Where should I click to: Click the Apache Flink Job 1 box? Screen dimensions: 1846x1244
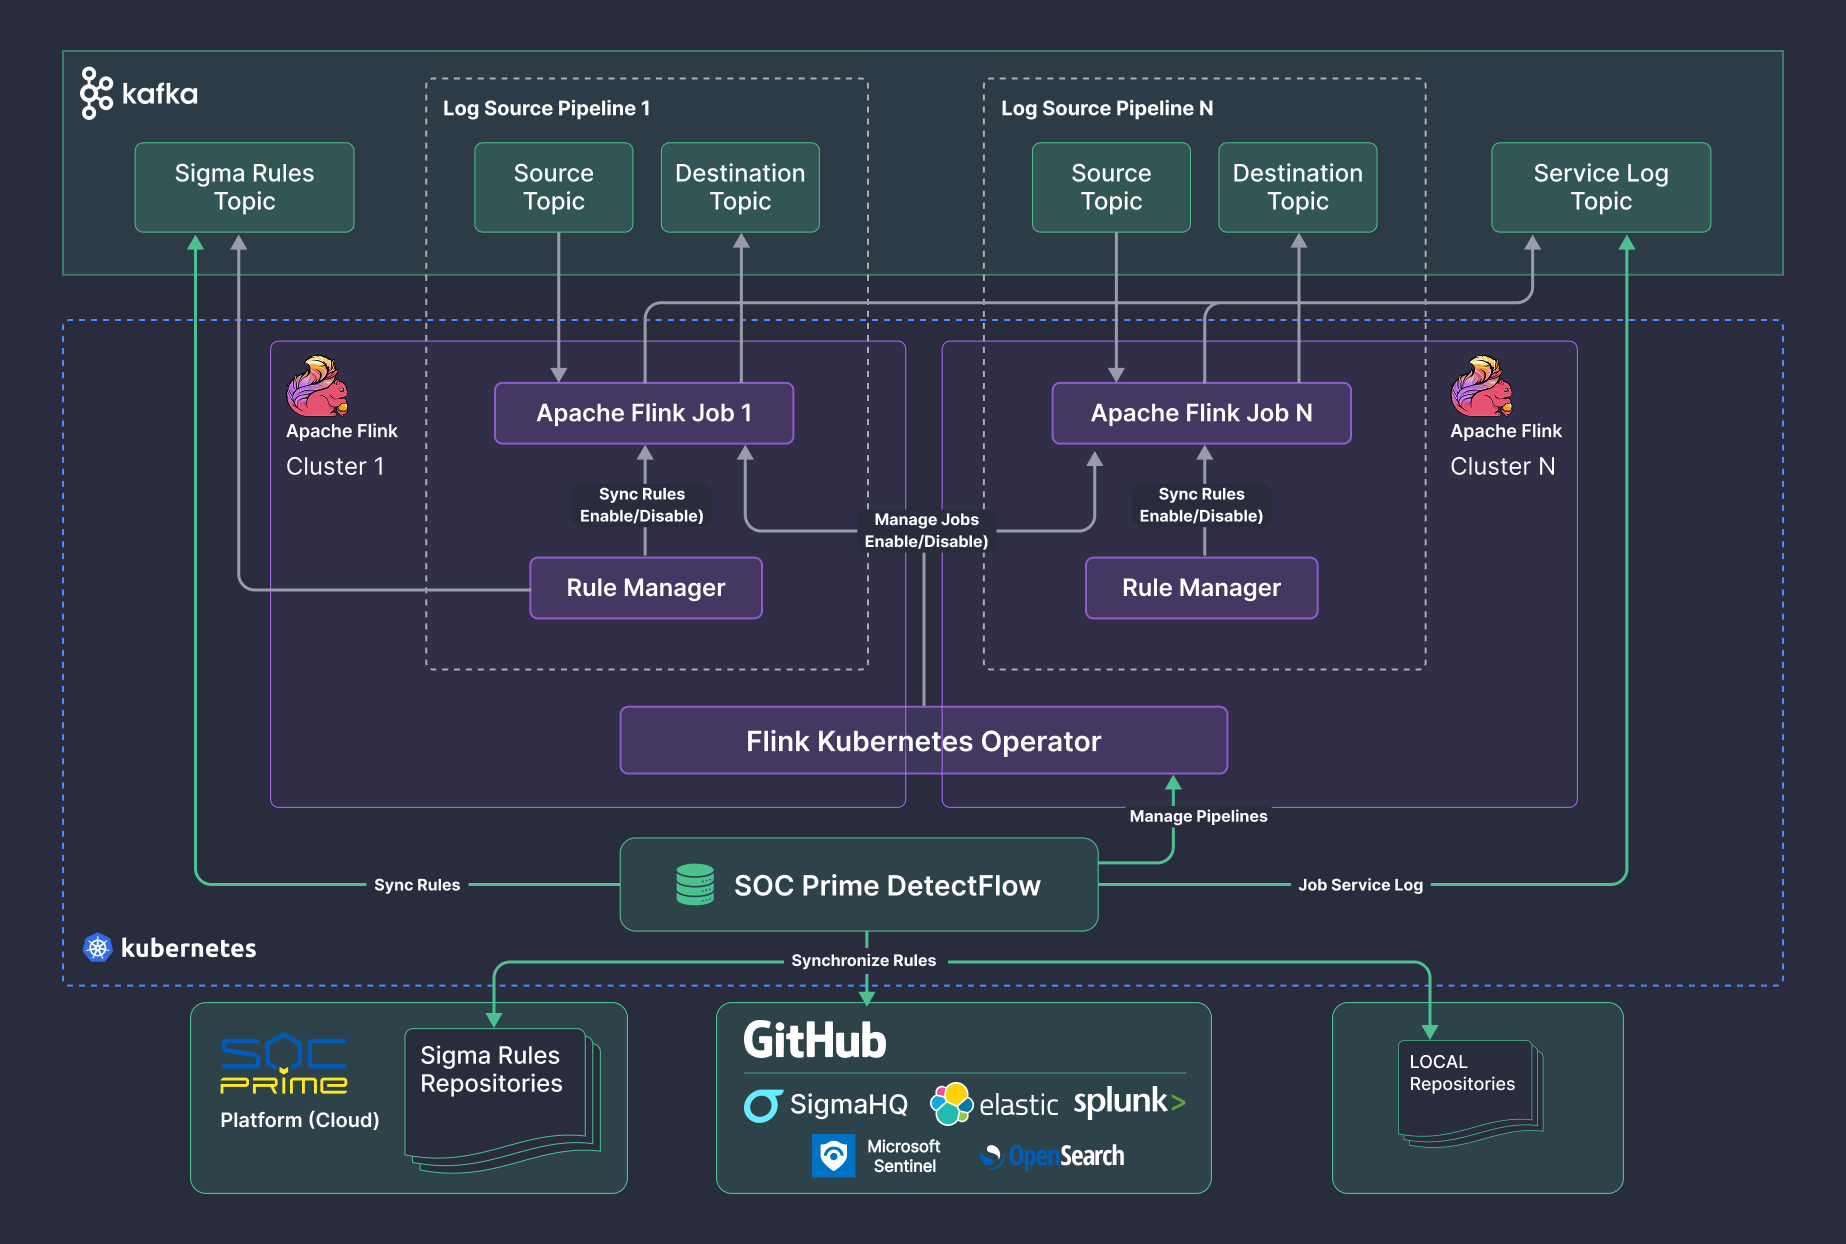point(644,413)
